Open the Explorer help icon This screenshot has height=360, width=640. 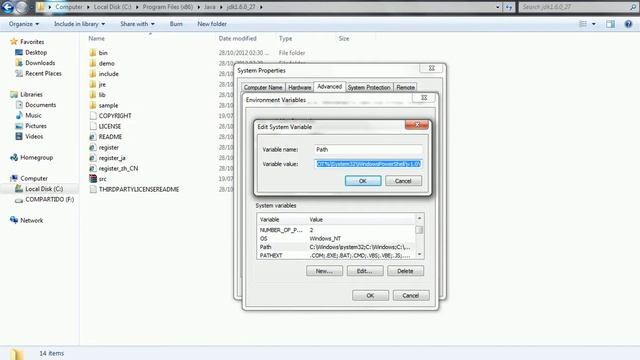(628, 24)
